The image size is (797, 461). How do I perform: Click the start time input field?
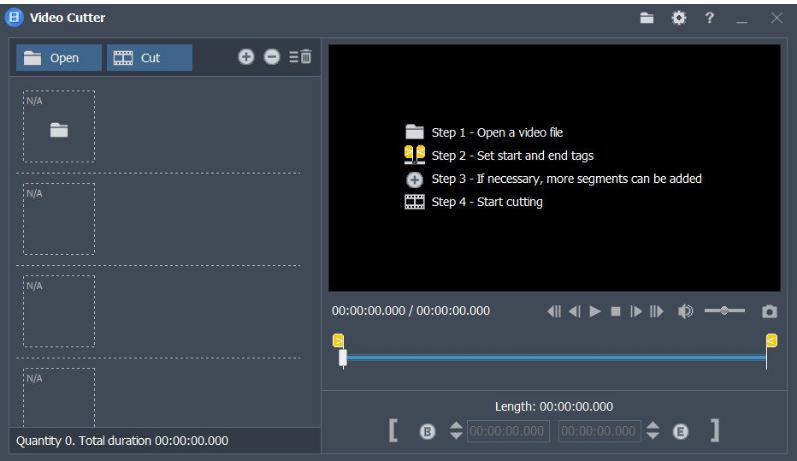click(x=508, y=431)
